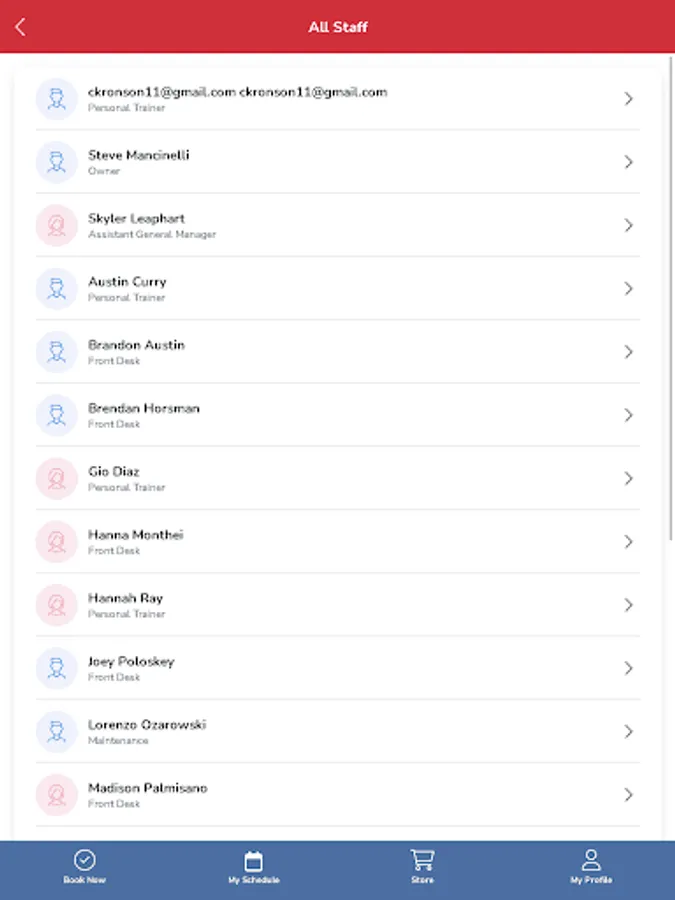The height and width of the screenshot is (900, 675).
Task: Open the My Schedule calendar icon
Action: [x=253, y=860]
